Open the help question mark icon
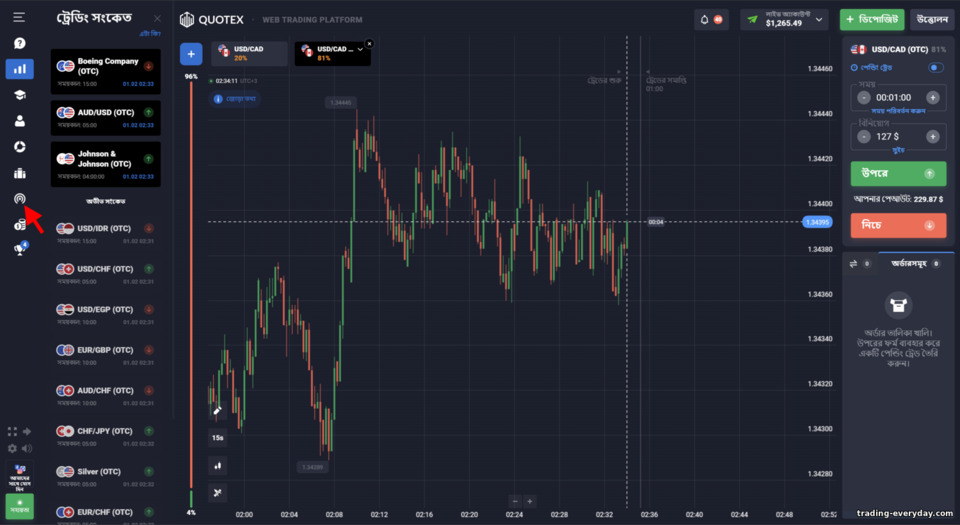The height and width of the screenshot is (525, 960). (20, 43)
